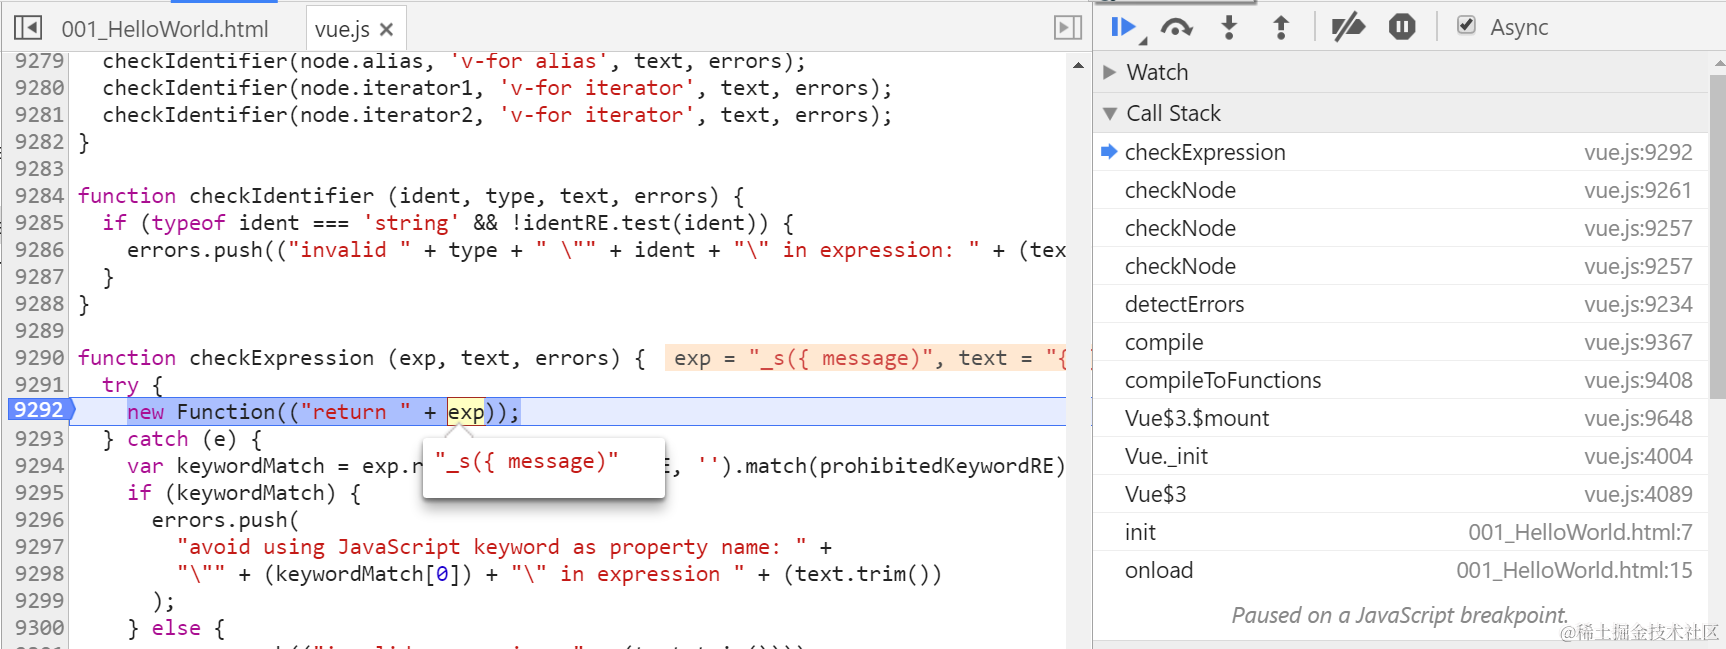This screenshot has height=649, width=1726.
Task: Click the debugger pane vertical scrollbar
Action: click(x=1717, y=235)
